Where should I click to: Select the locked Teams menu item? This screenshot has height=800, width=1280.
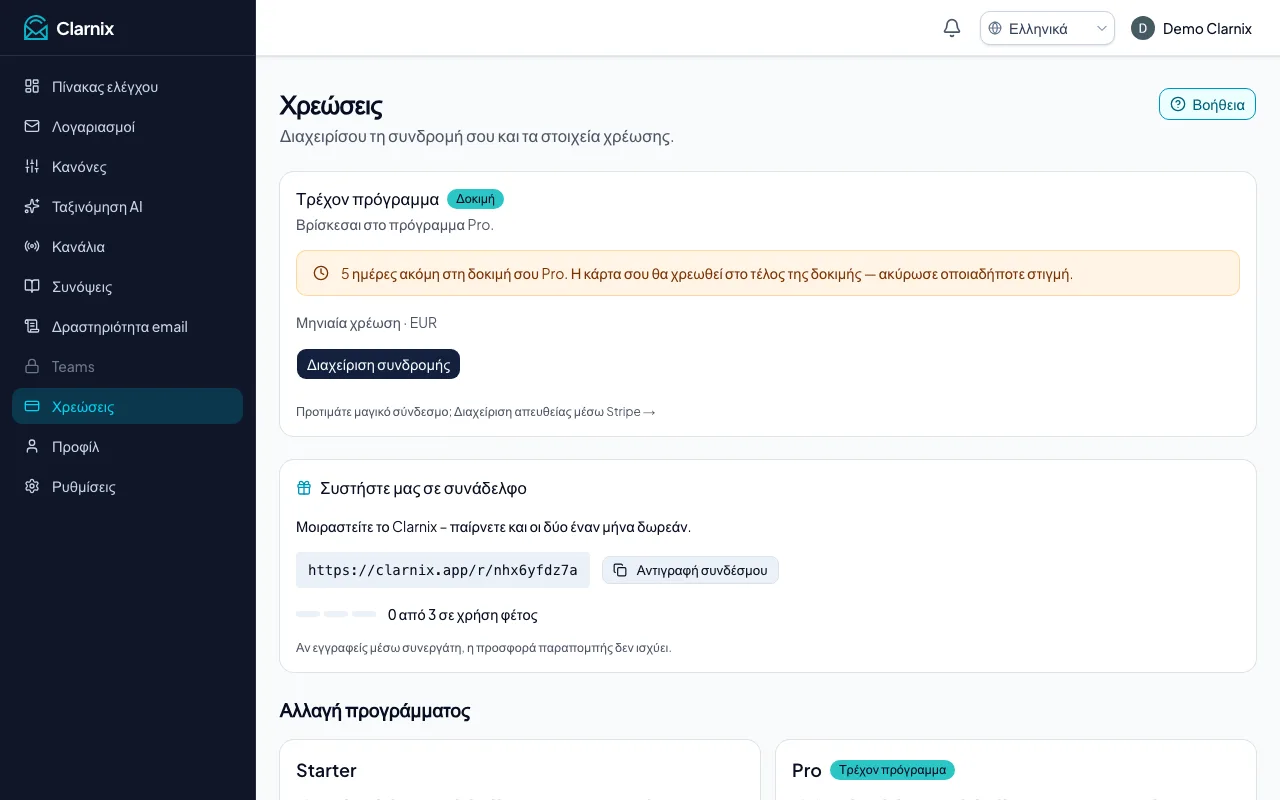(127, 366)
